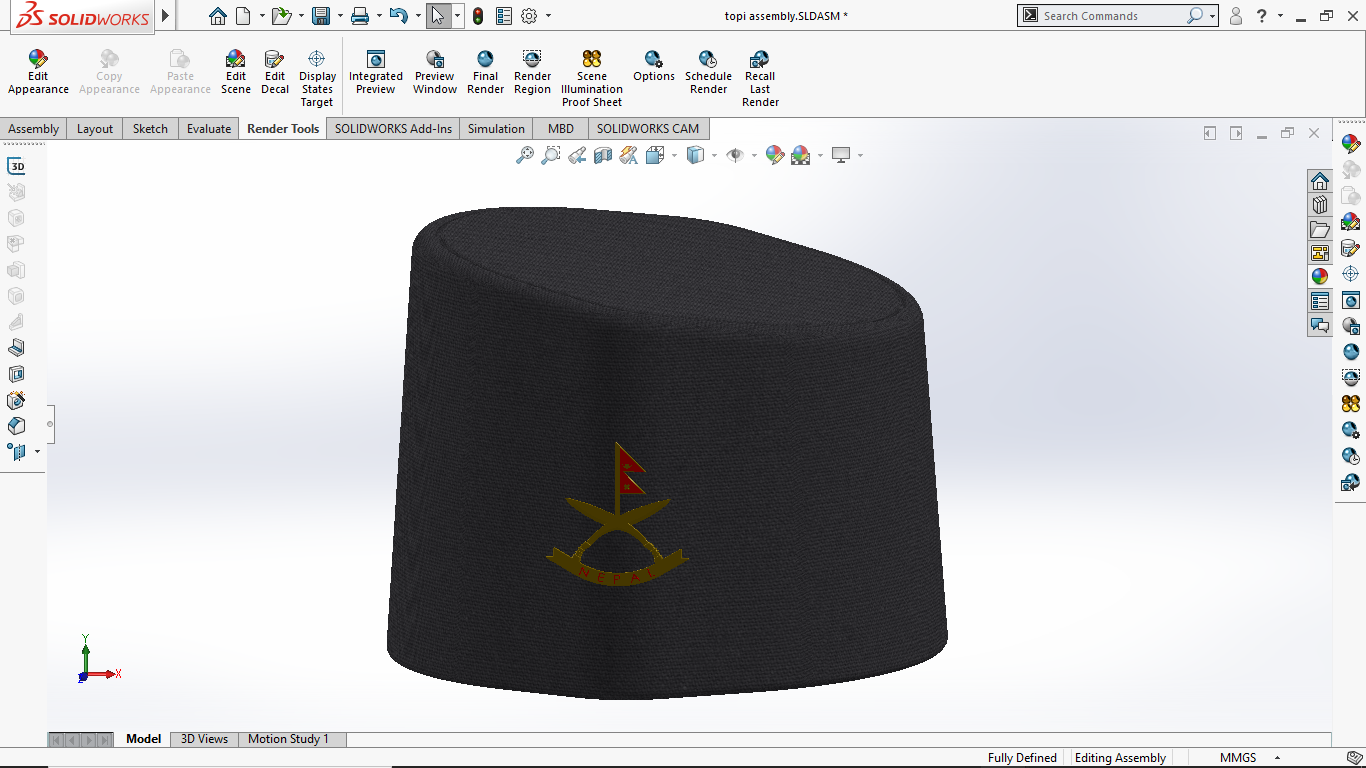Open the File Properties list icon
The image size is (1366, 768).
504,16
